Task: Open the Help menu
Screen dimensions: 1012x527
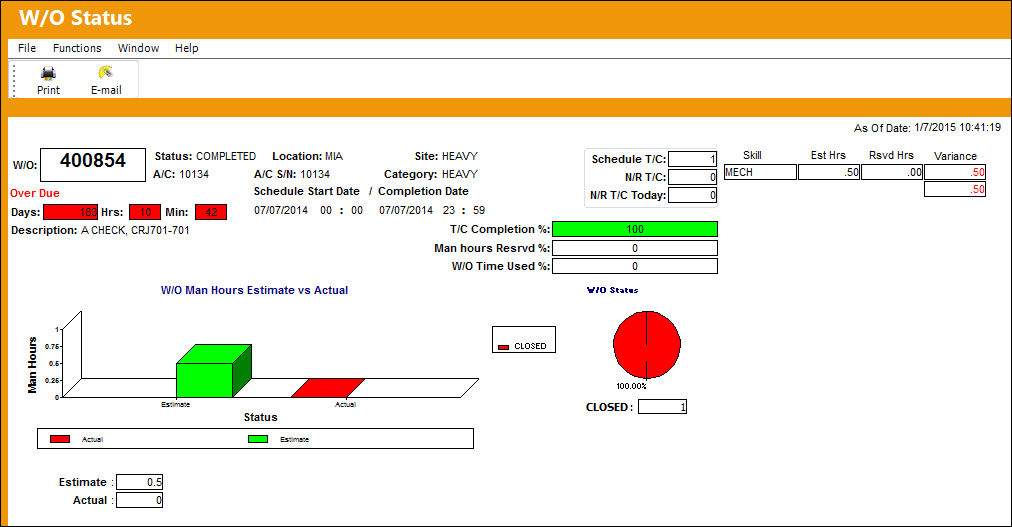Action: pyautogui.click(x=187, y=48)
